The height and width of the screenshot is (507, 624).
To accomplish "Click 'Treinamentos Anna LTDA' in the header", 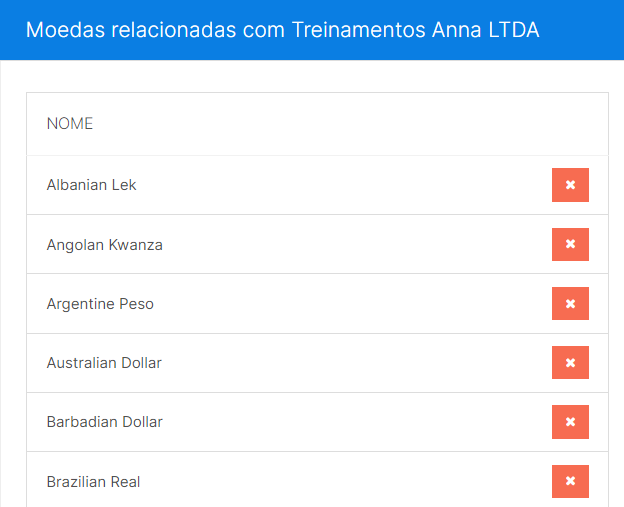I will [415, 30].
